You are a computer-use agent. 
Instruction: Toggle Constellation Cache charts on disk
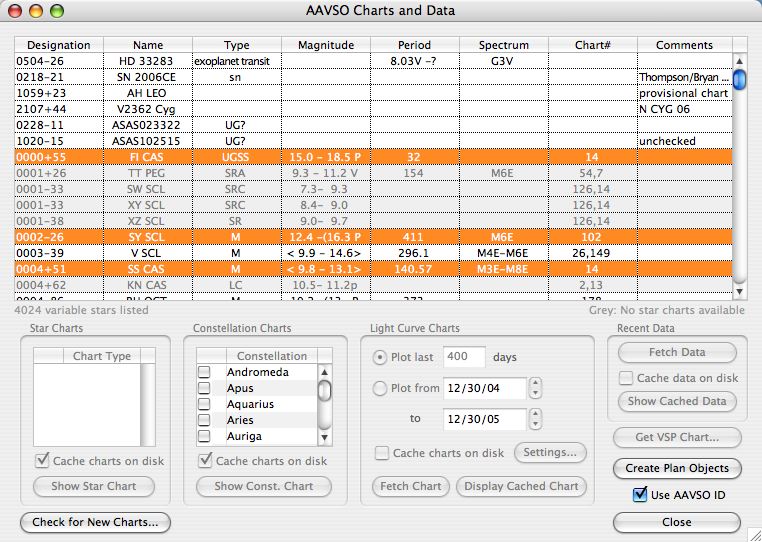click(206, 460)
